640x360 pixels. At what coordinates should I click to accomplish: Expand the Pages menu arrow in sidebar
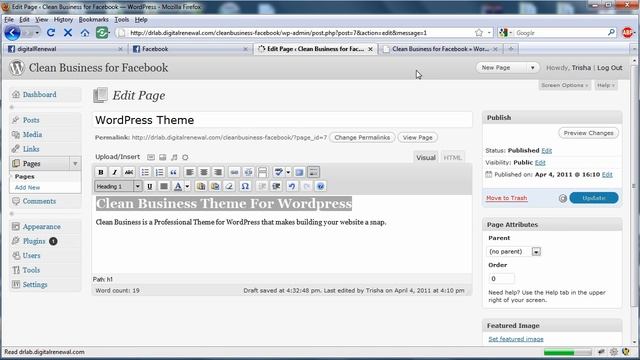point(75,164)
